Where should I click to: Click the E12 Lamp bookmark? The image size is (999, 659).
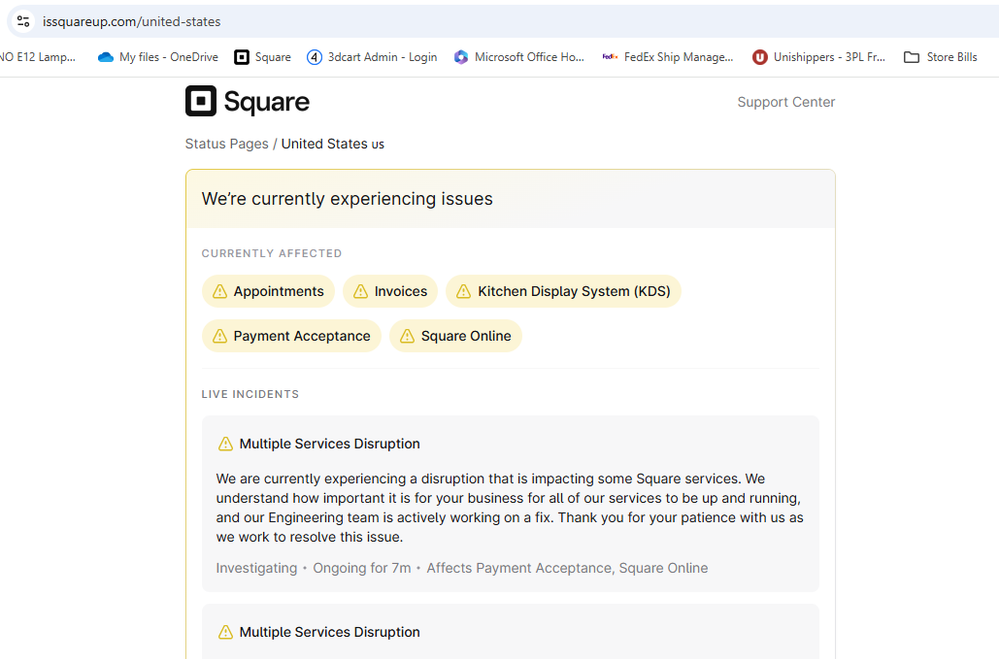coord(38,57)
